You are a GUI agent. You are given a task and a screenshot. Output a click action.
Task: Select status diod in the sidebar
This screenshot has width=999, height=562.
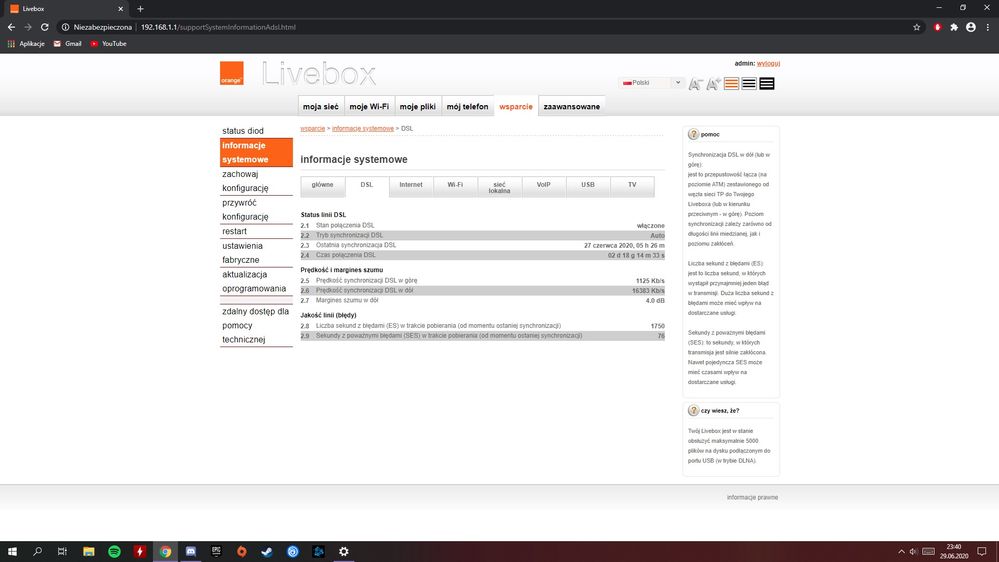coord(243,131)
